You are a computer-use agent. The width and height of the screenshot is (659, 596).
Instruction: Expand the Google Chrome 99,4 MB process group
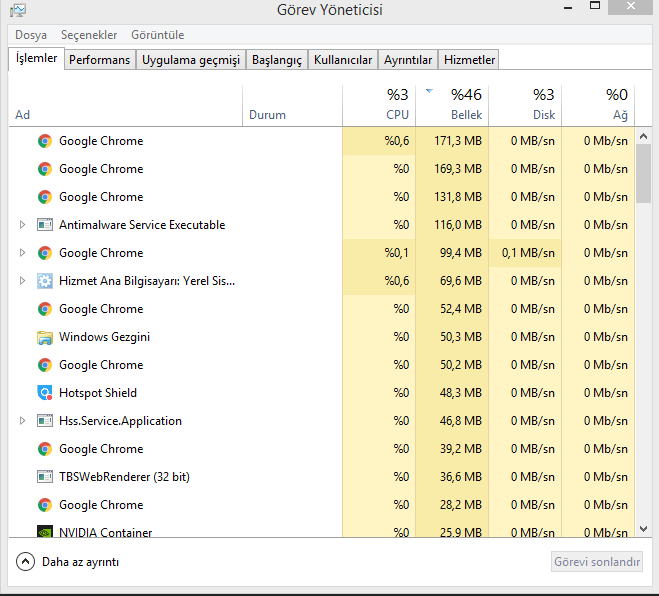23,253
